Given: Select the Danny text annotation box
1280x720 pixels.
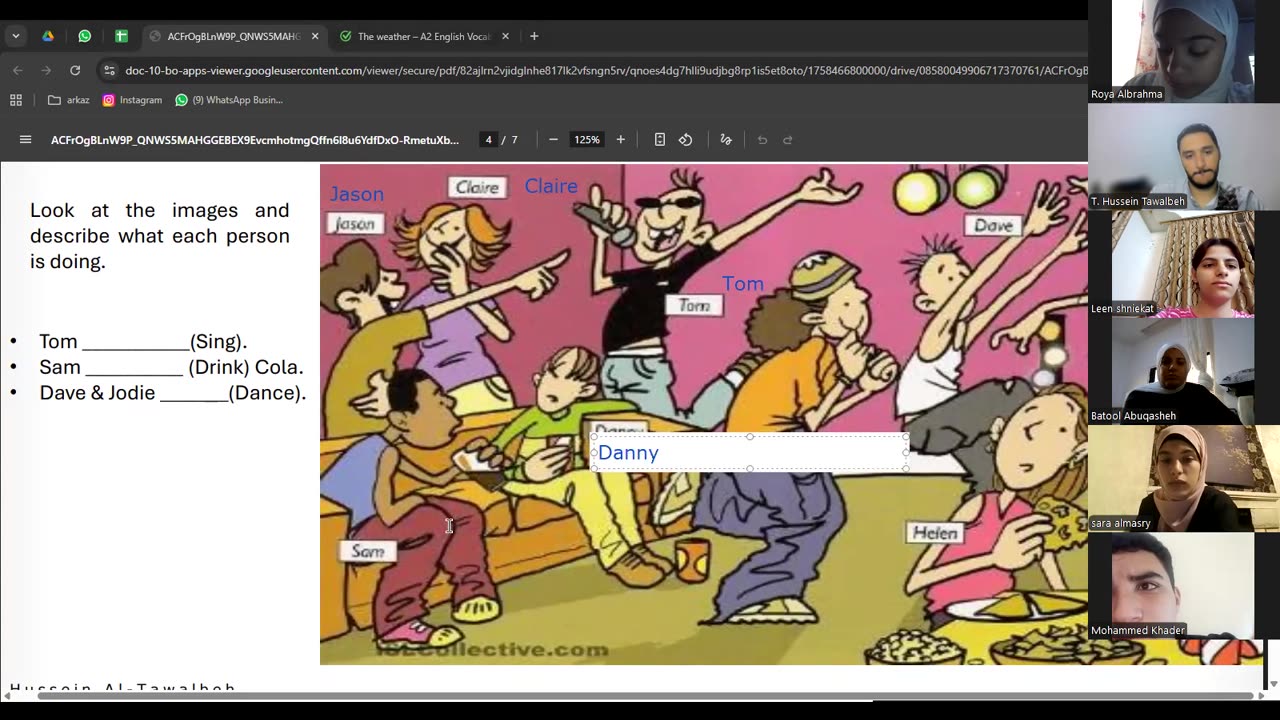Looking at the screenshot, I should (x=749, y=453).
